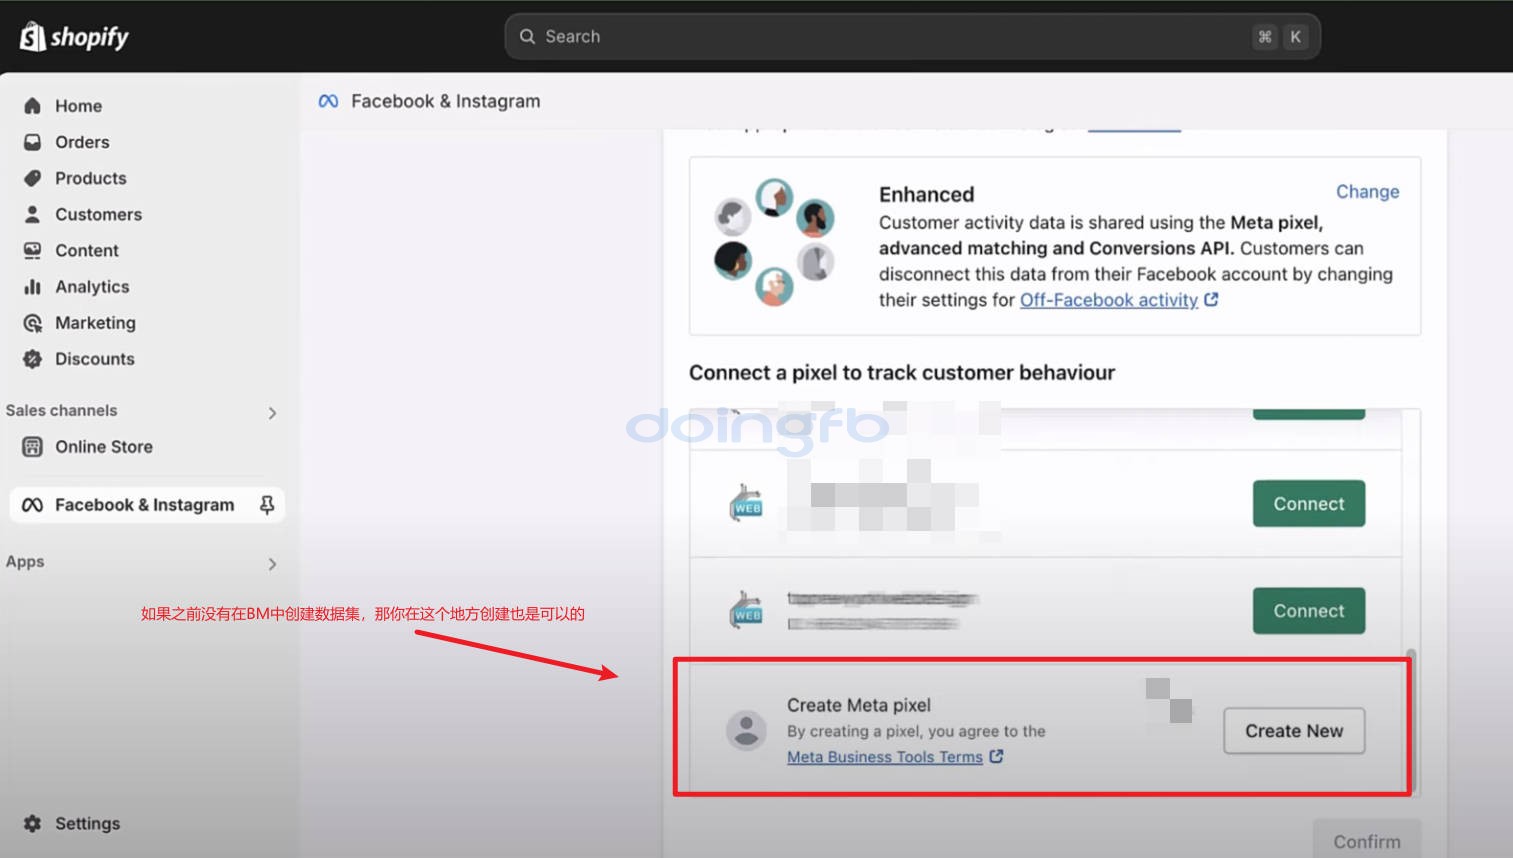Screen dimensions: 1513x858
Task: Click the Apps heading
Action: pos(25,562)
